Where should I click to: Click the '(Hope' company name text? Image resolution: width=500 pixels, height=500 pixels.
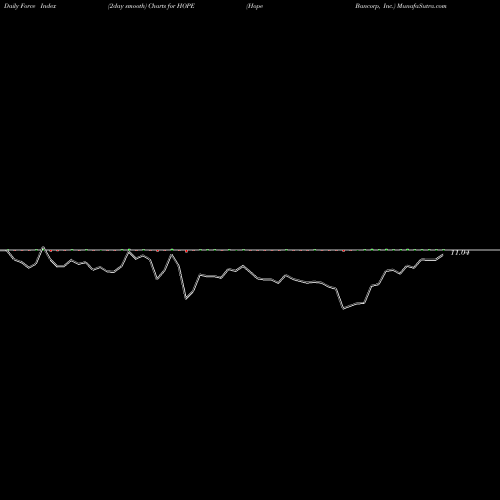(x=255, y=6)
